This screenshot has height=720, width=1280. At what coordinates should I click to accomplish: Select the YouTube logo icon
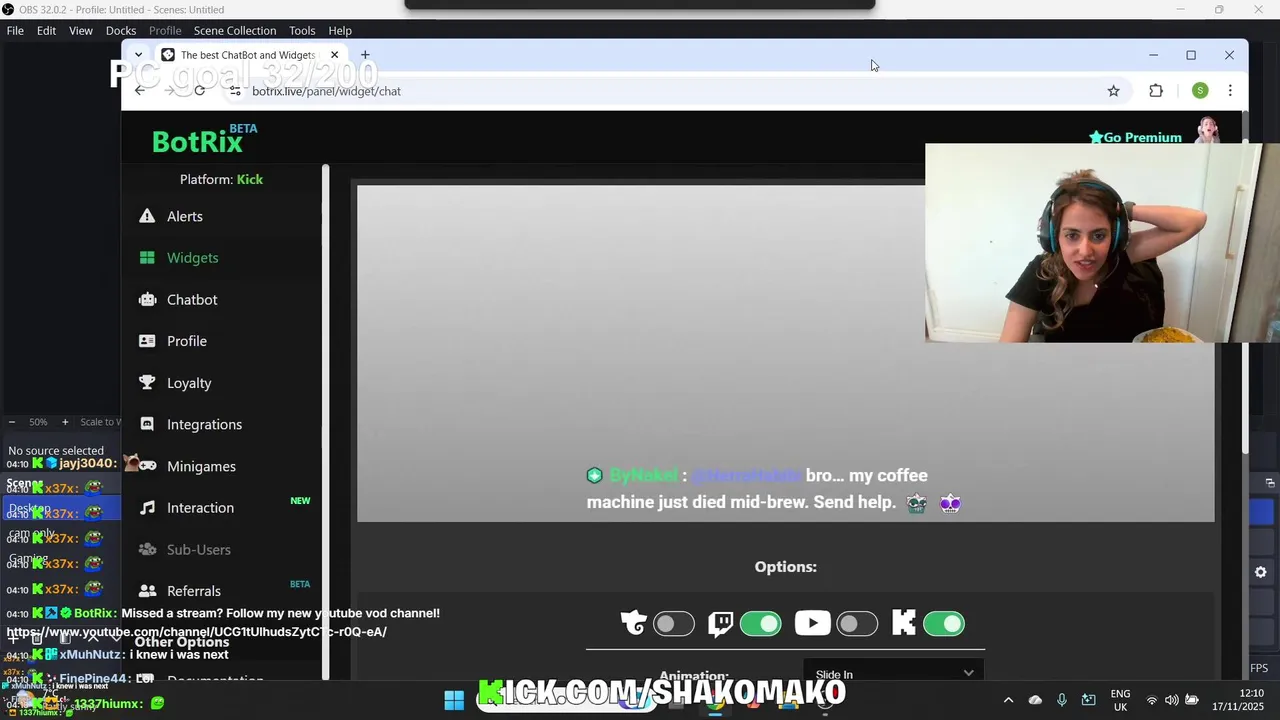(x=812, y=624)
